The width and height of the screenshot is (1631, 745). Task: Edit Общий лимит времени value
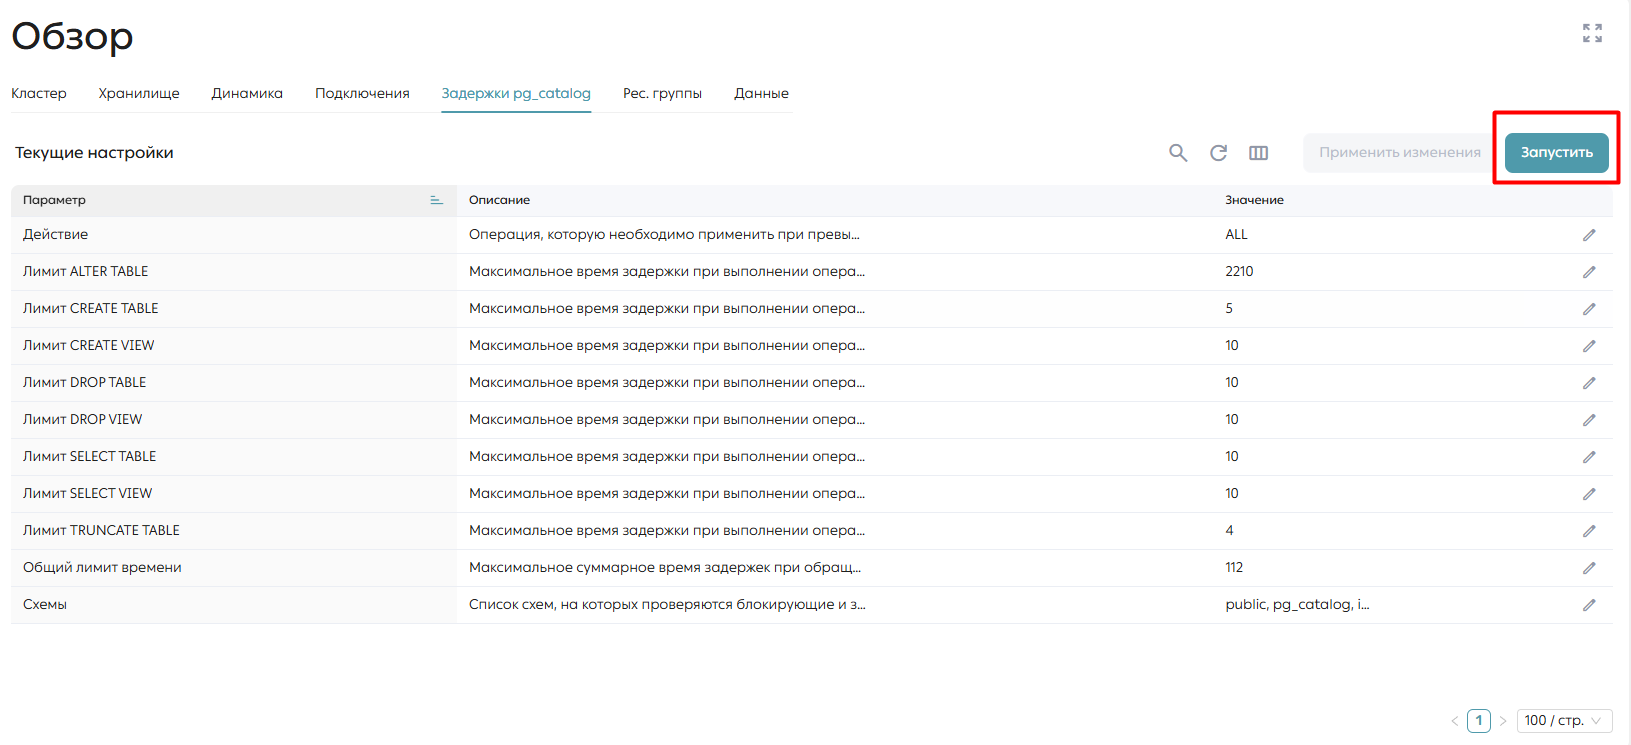click(1589, 568)
